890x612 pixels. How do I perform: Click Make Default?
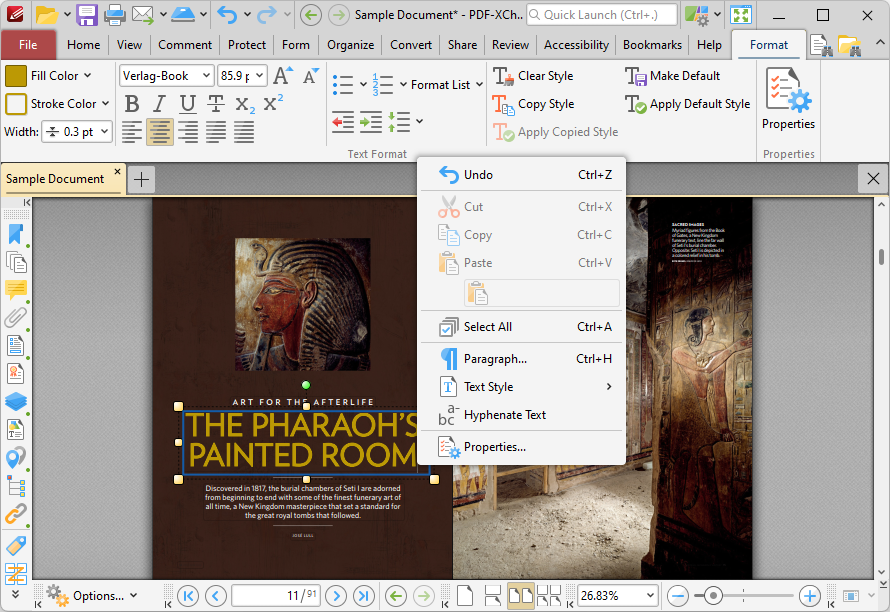pyautogui.click(x=673, y=76)
